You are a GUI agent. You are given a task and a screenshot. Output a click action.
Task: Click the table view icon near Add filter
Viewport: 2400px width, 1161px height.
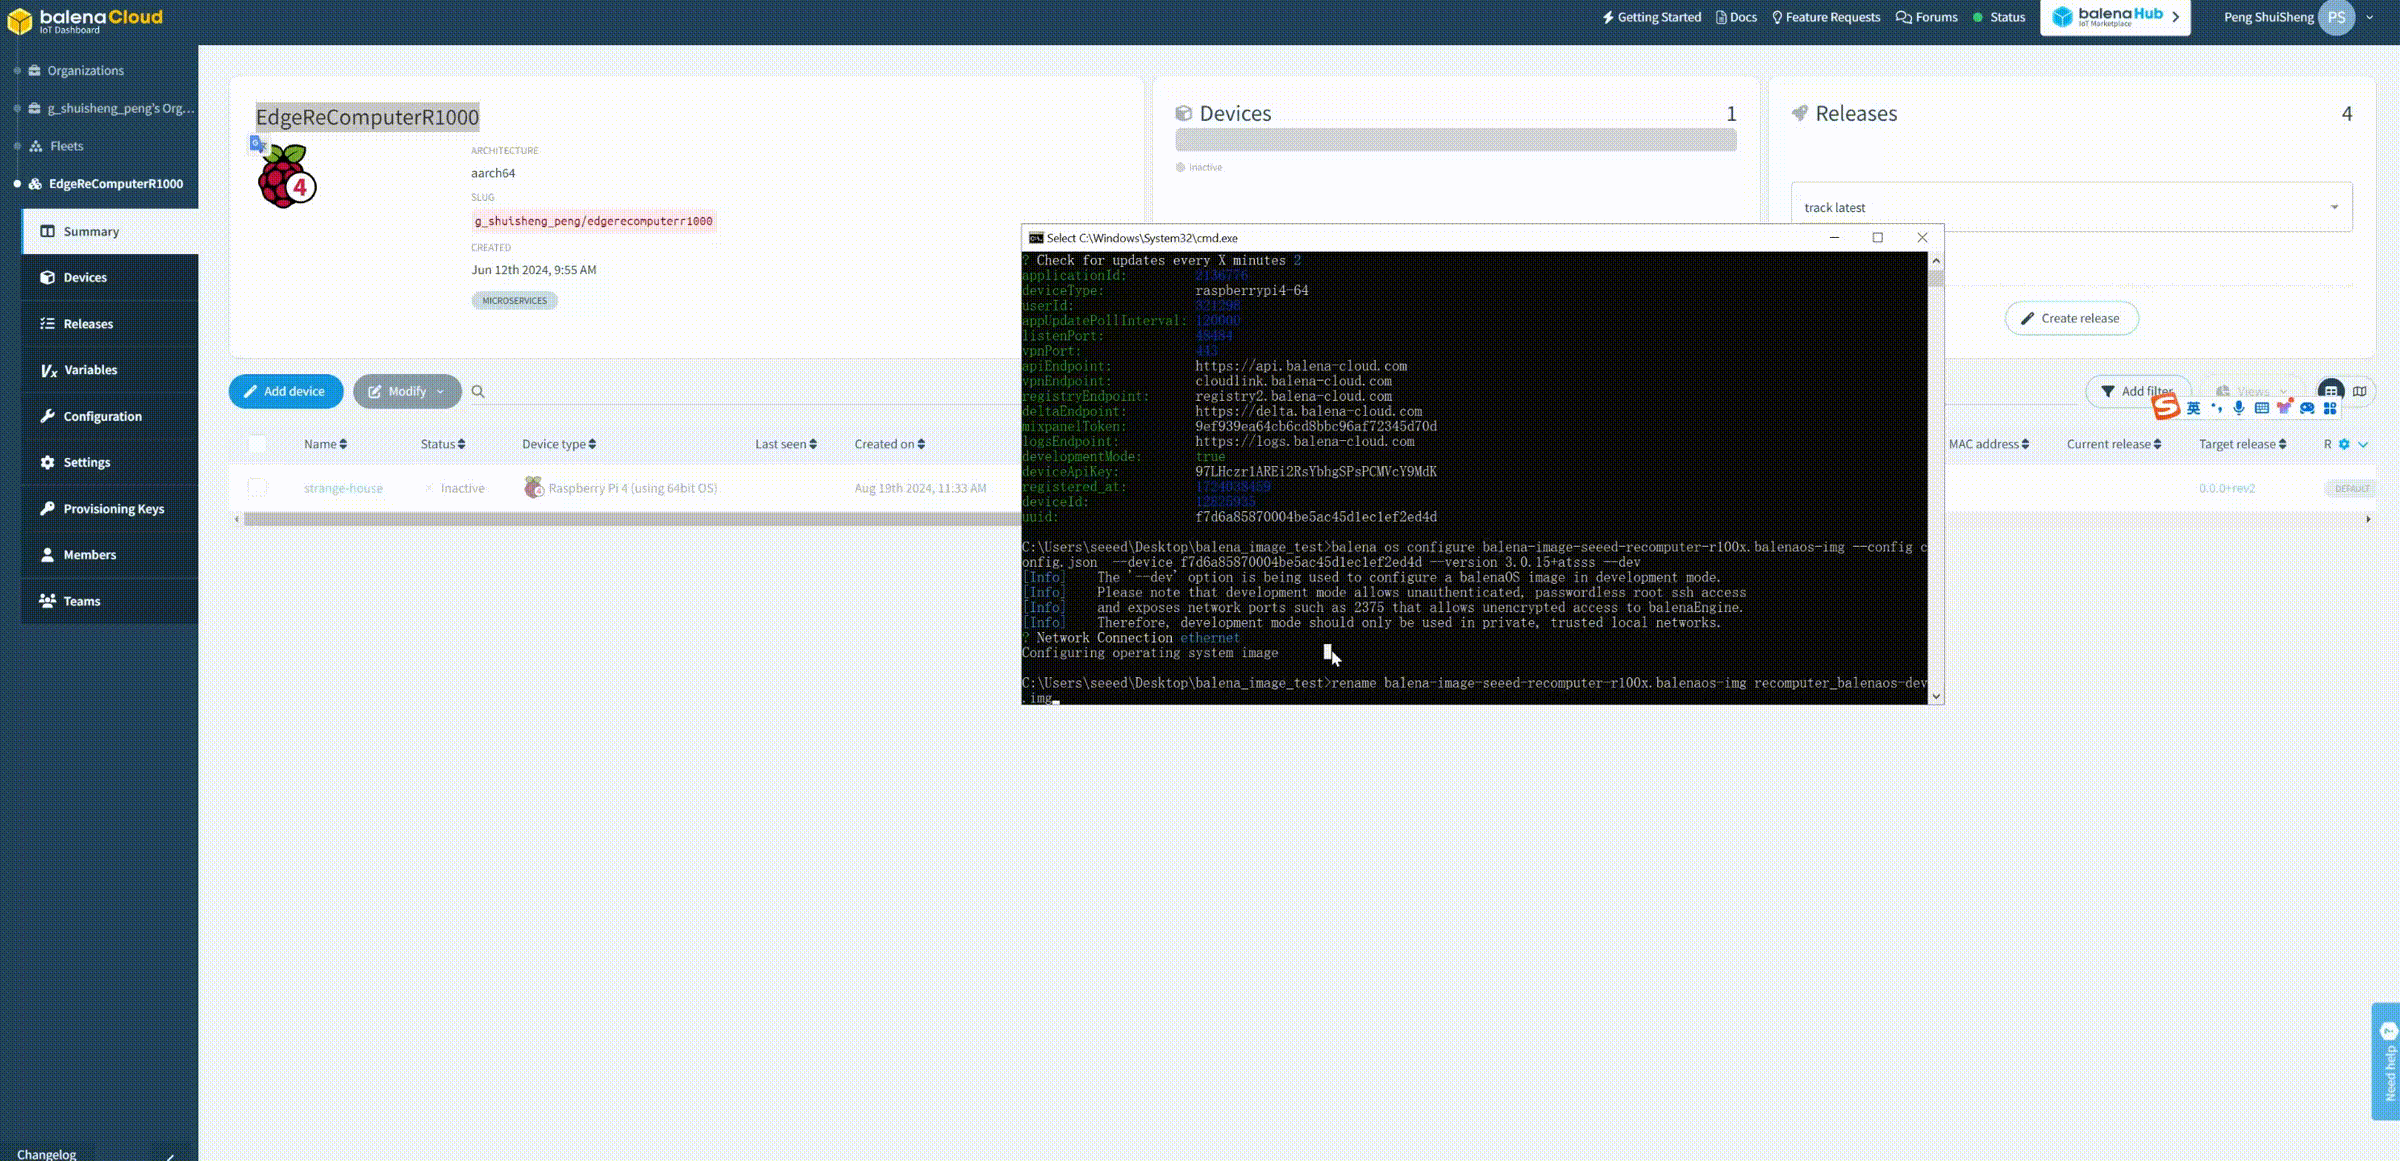pos(2331,390)
